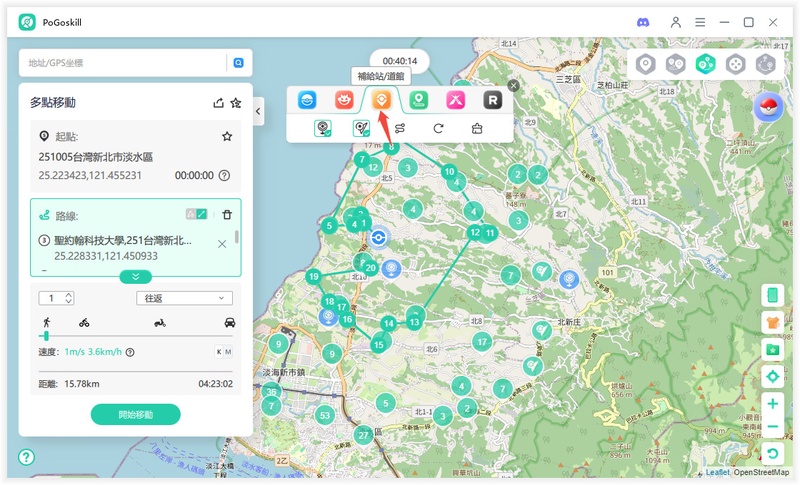Zoom in on the map with the plus button

coord(772,404)
